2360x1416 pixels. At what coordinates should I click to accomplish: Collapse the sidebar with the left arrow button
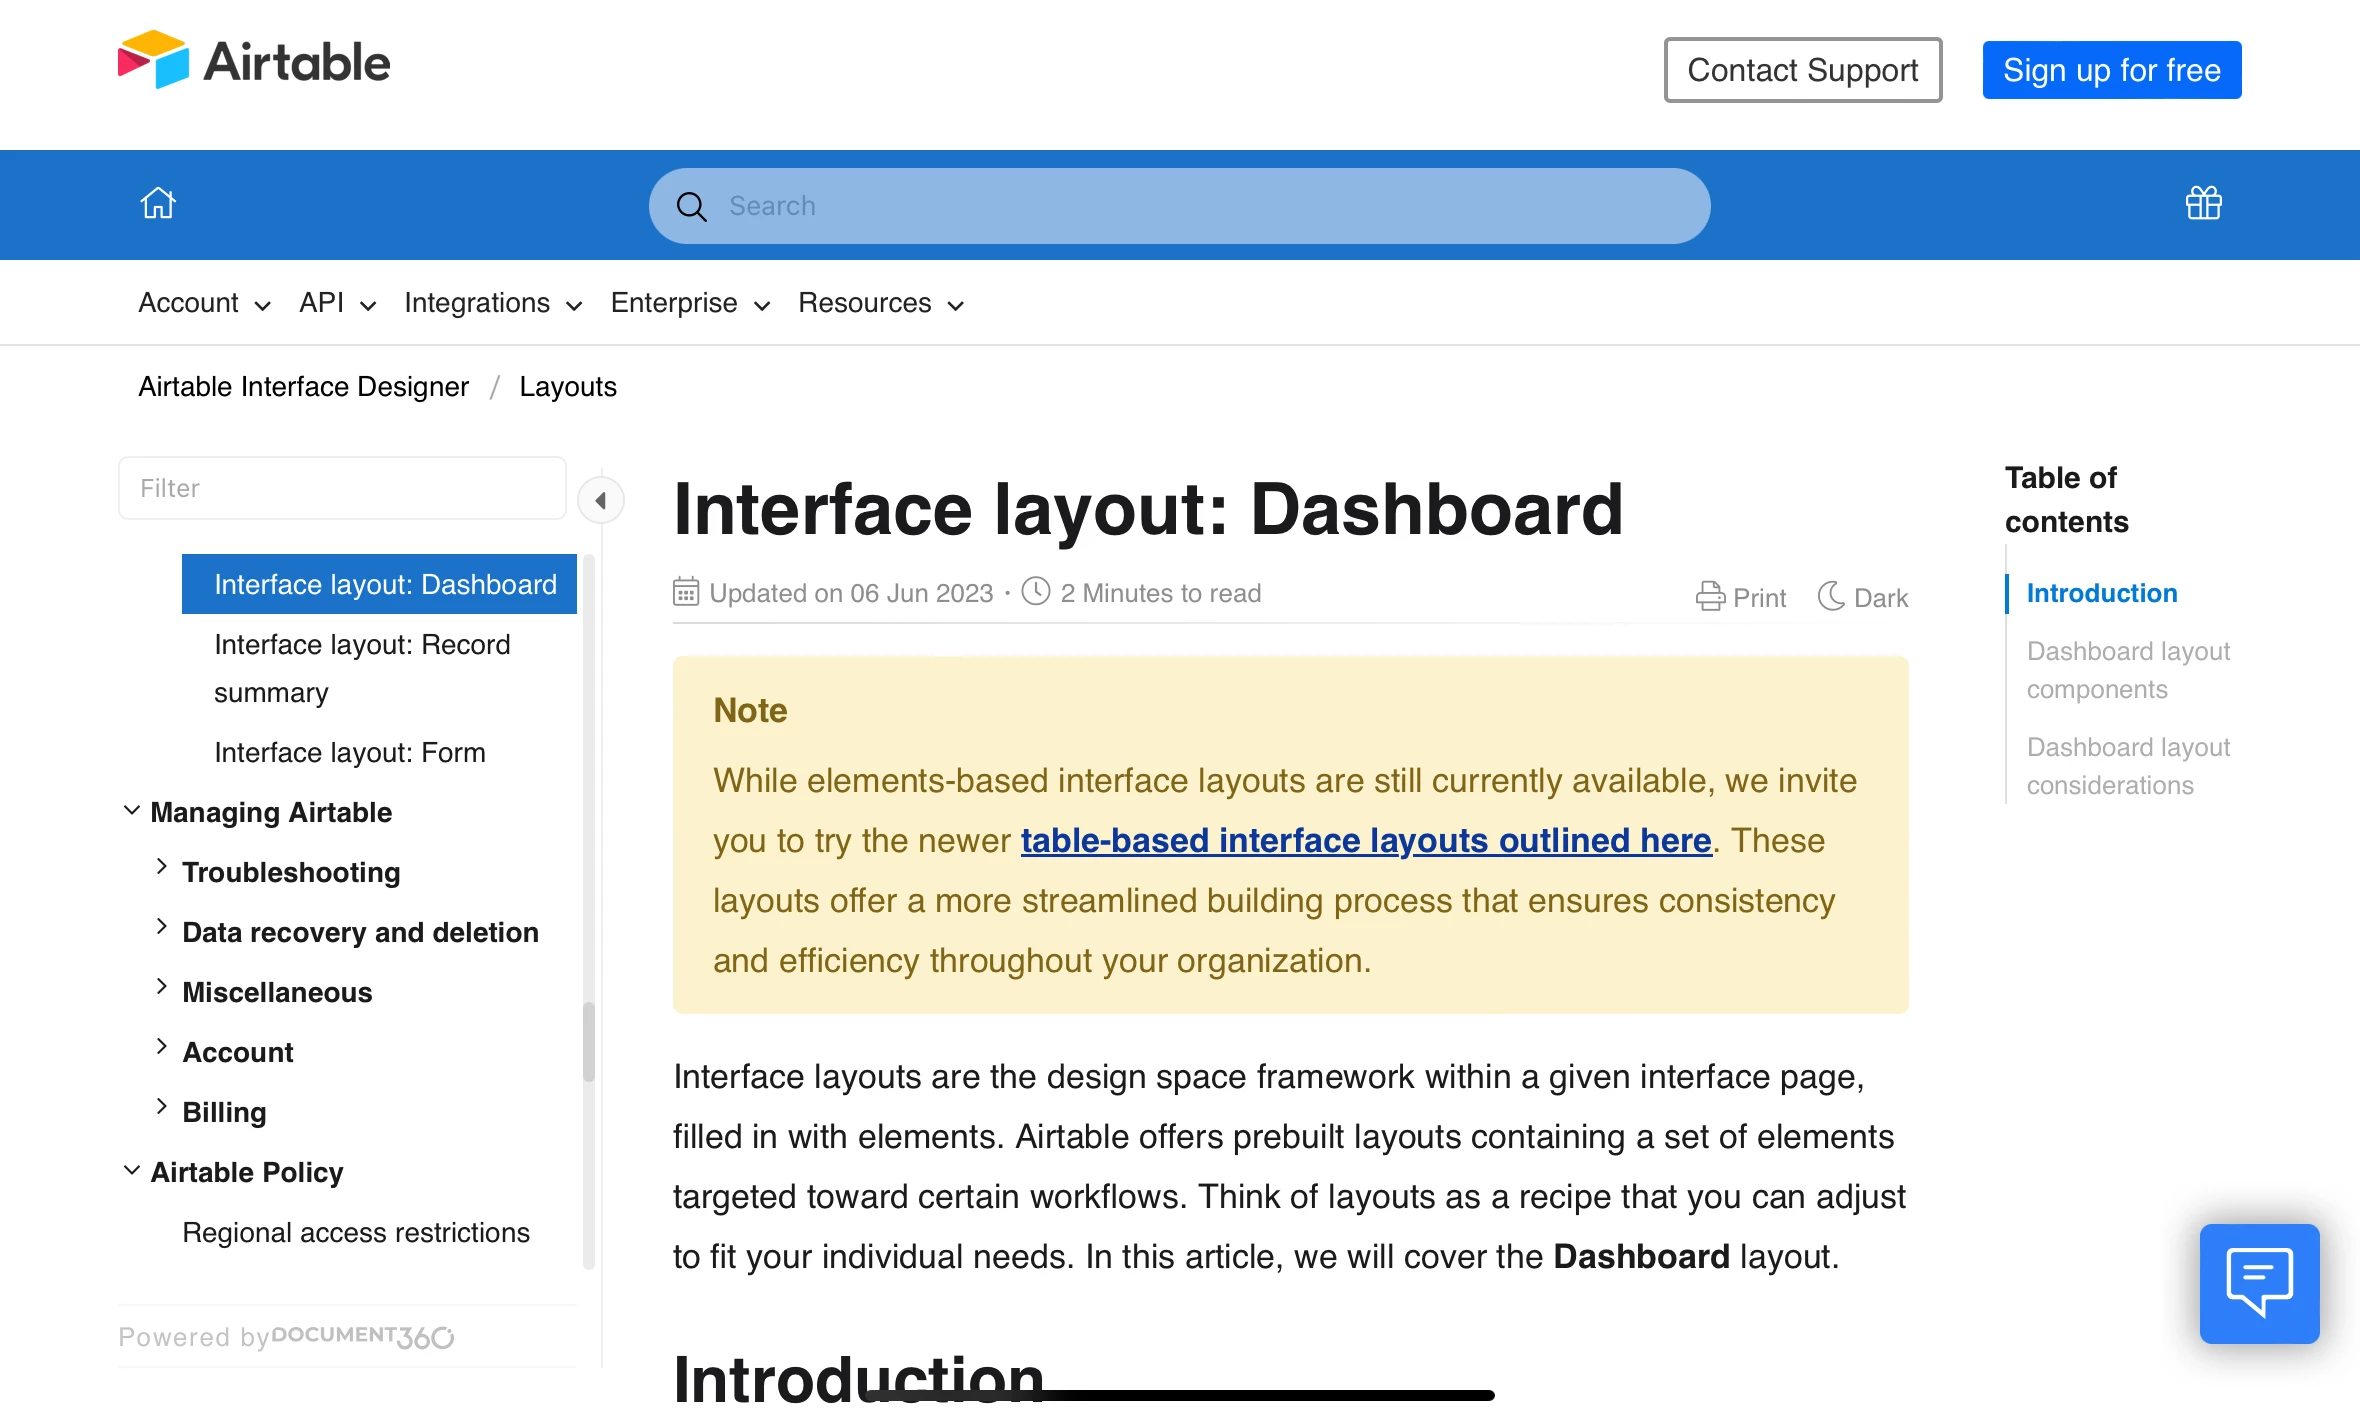601,500
